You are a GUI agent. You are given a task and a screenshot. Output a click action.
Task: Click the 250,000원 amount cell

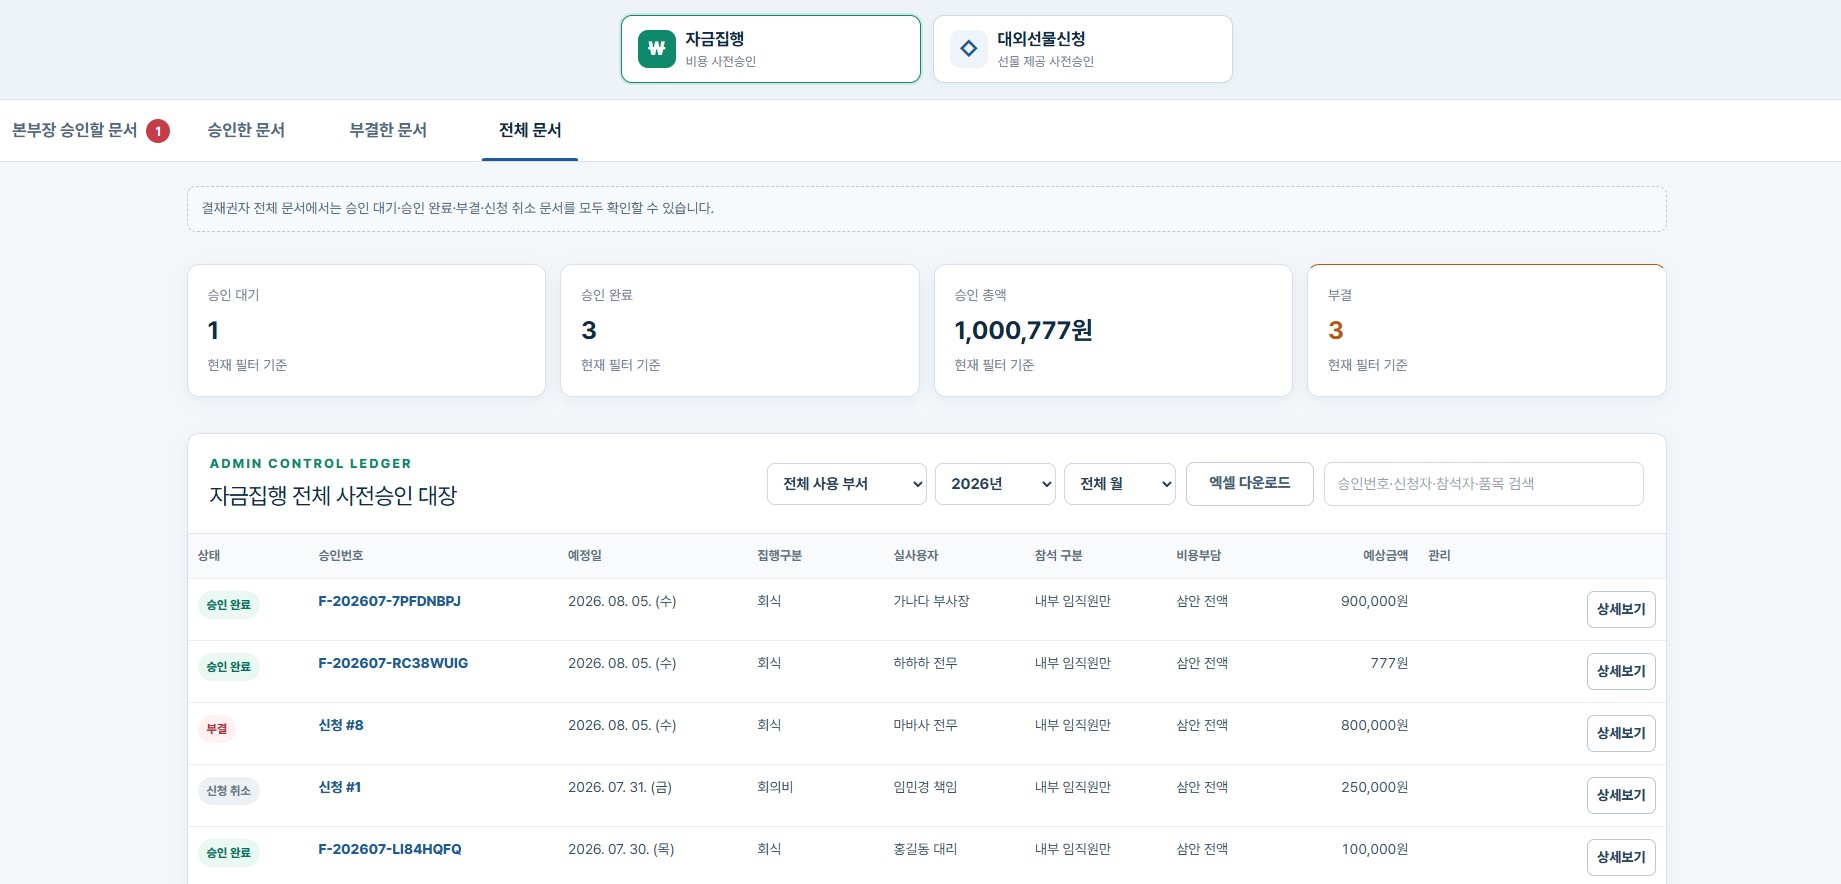(1375, 787)
